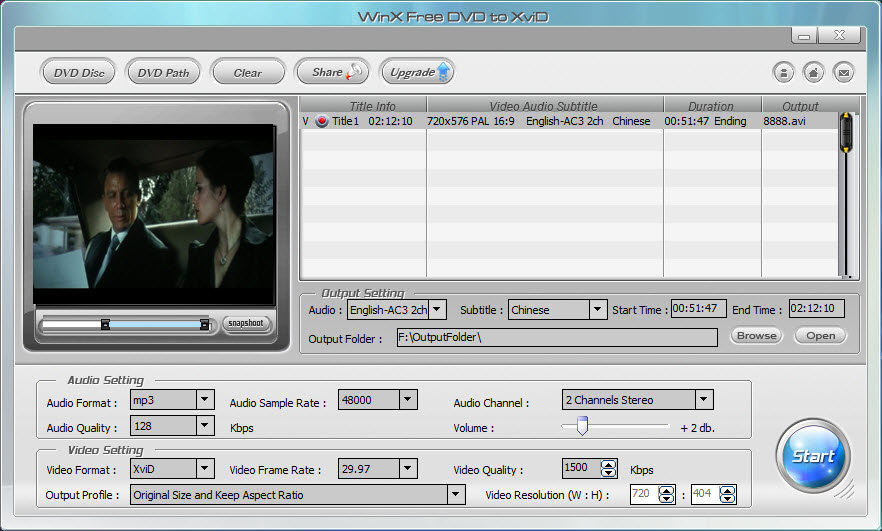
Task: Click the End Time field 02:12:10
Action: point(816,308)
